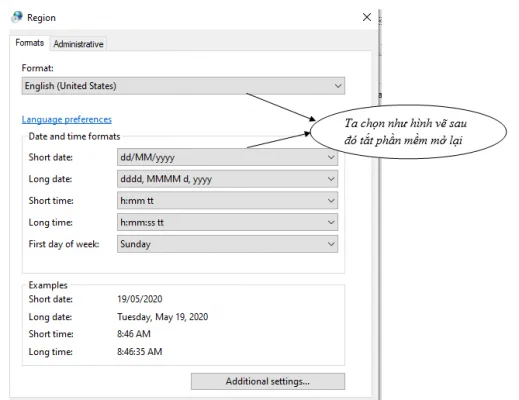Click the chevron arrow of First day of week
The image size is (519, 400).
(x=331, y=244)
